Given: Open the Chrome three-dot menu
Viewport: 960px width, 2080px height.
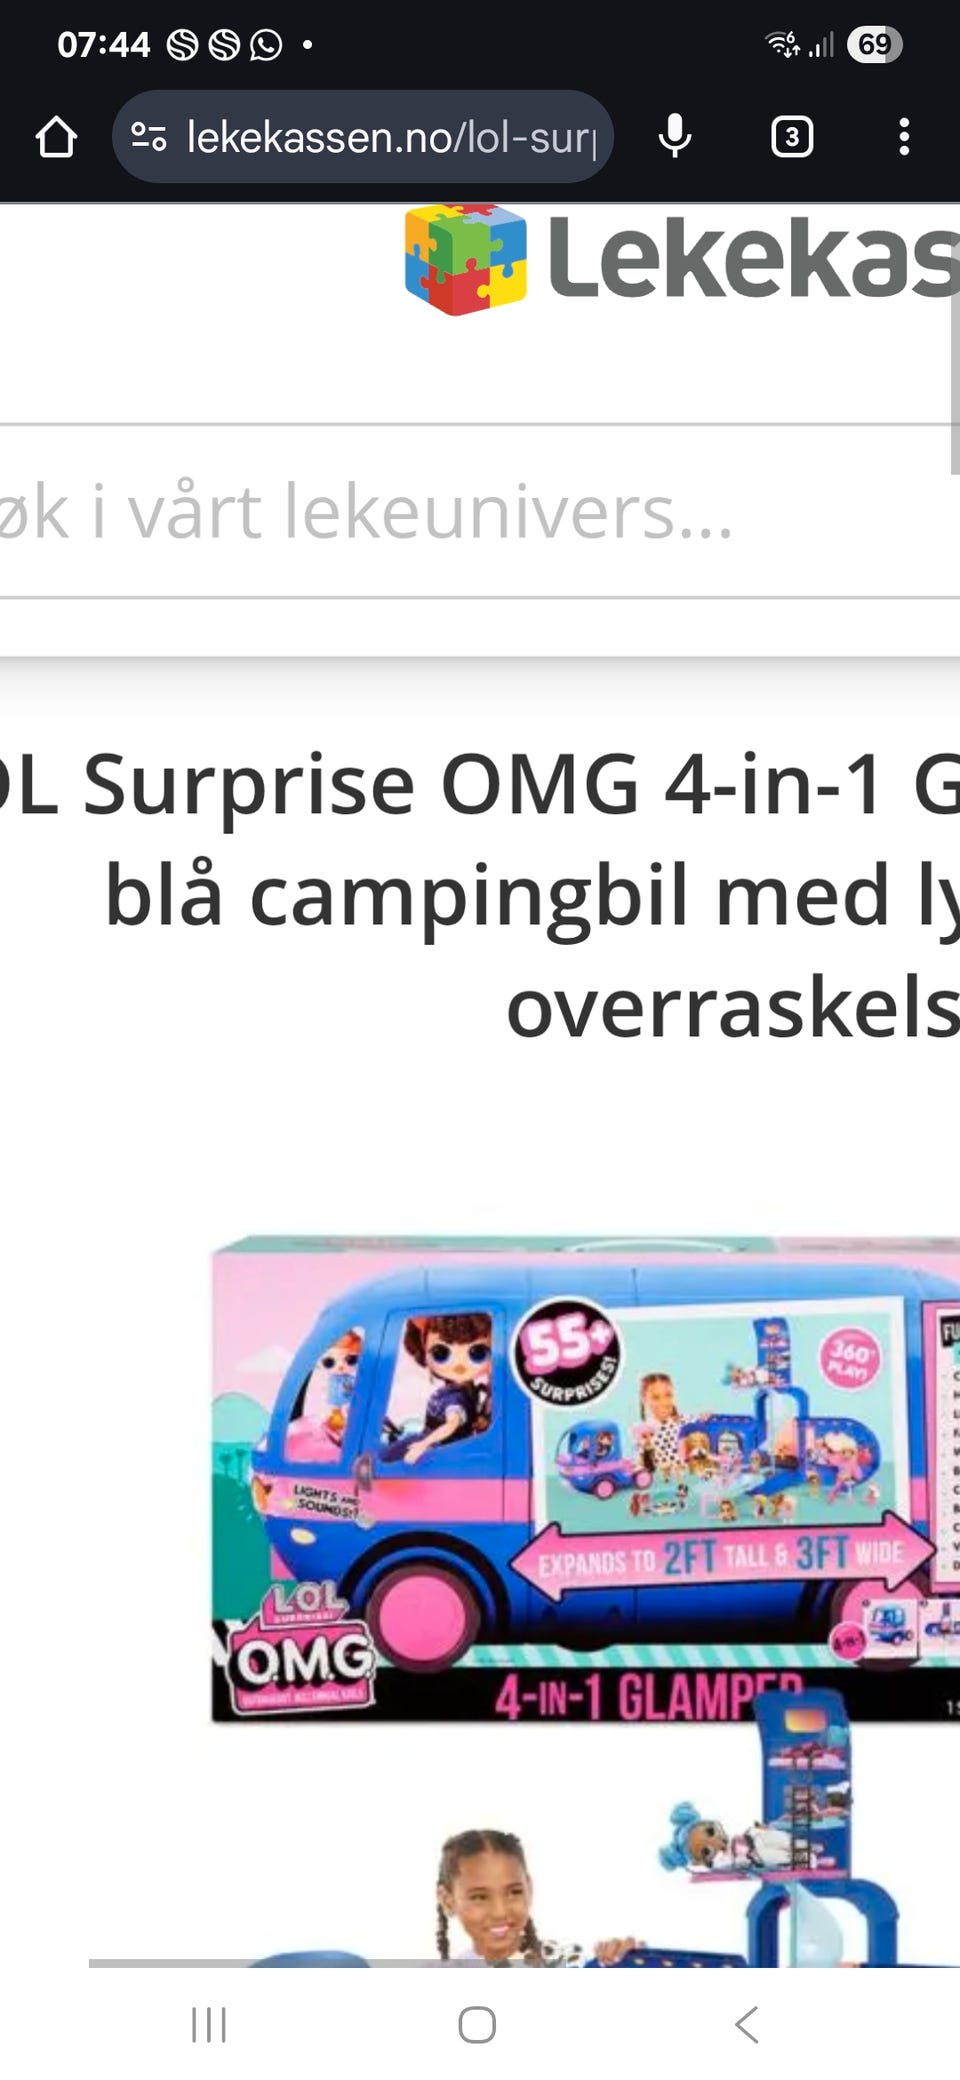Looking at the screenshot, I should pos(904,137).
